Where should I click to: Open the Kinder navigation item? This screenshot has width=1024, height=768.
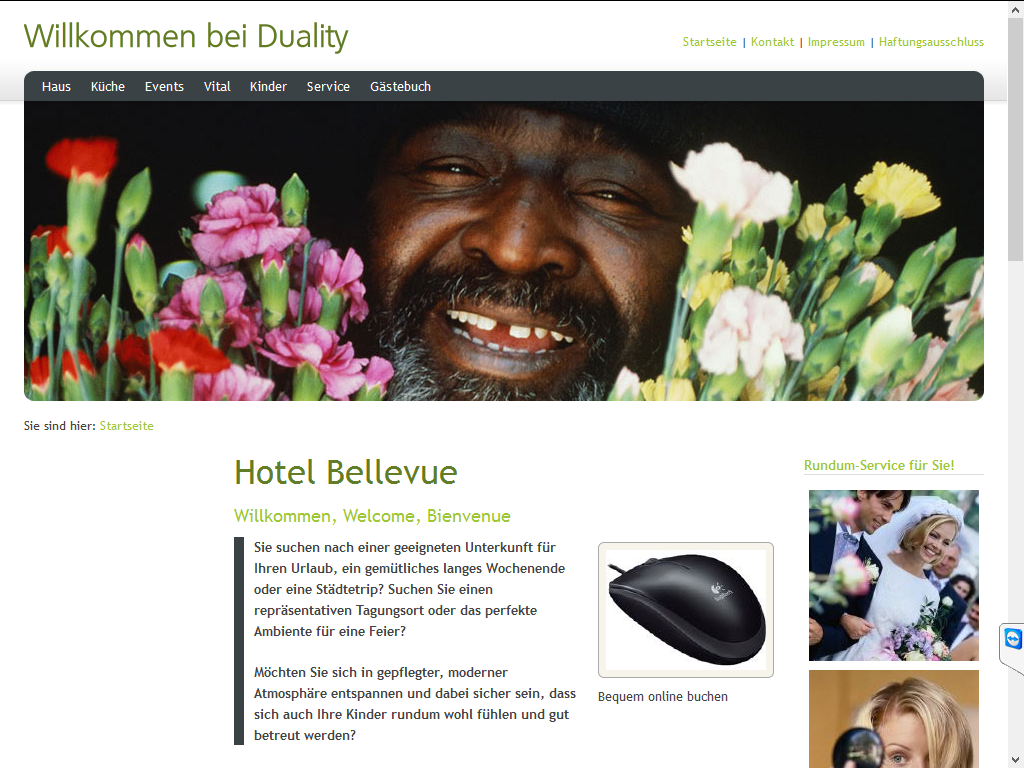[268, 87]
